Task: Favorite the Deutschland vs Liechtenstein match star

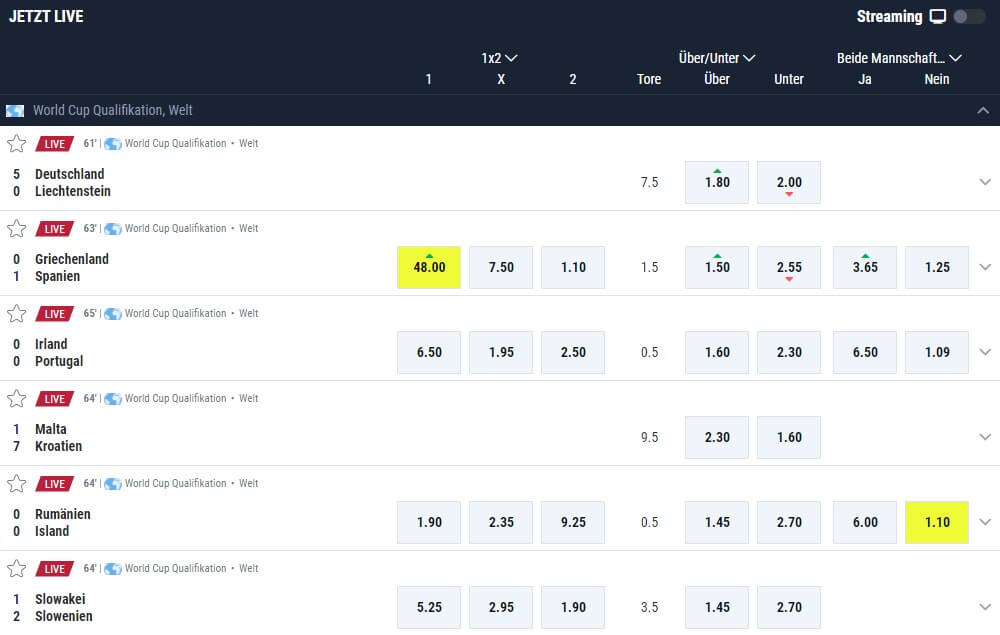Action: 16,144
